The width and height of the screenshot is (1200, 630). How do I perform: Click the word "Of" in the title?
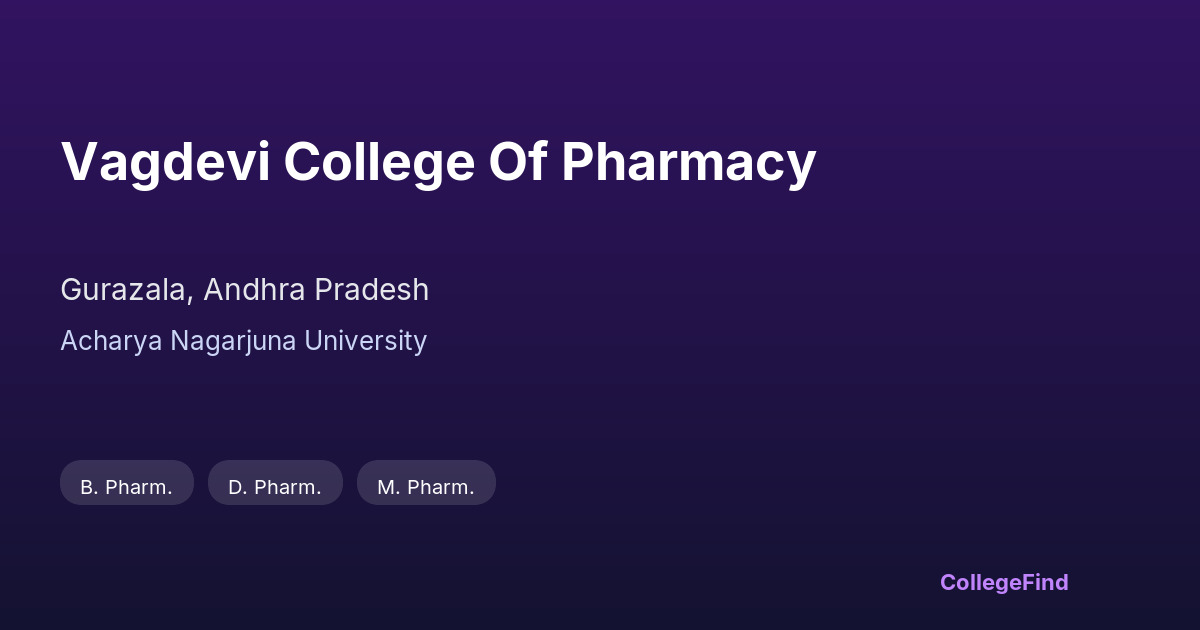(517, 162)
